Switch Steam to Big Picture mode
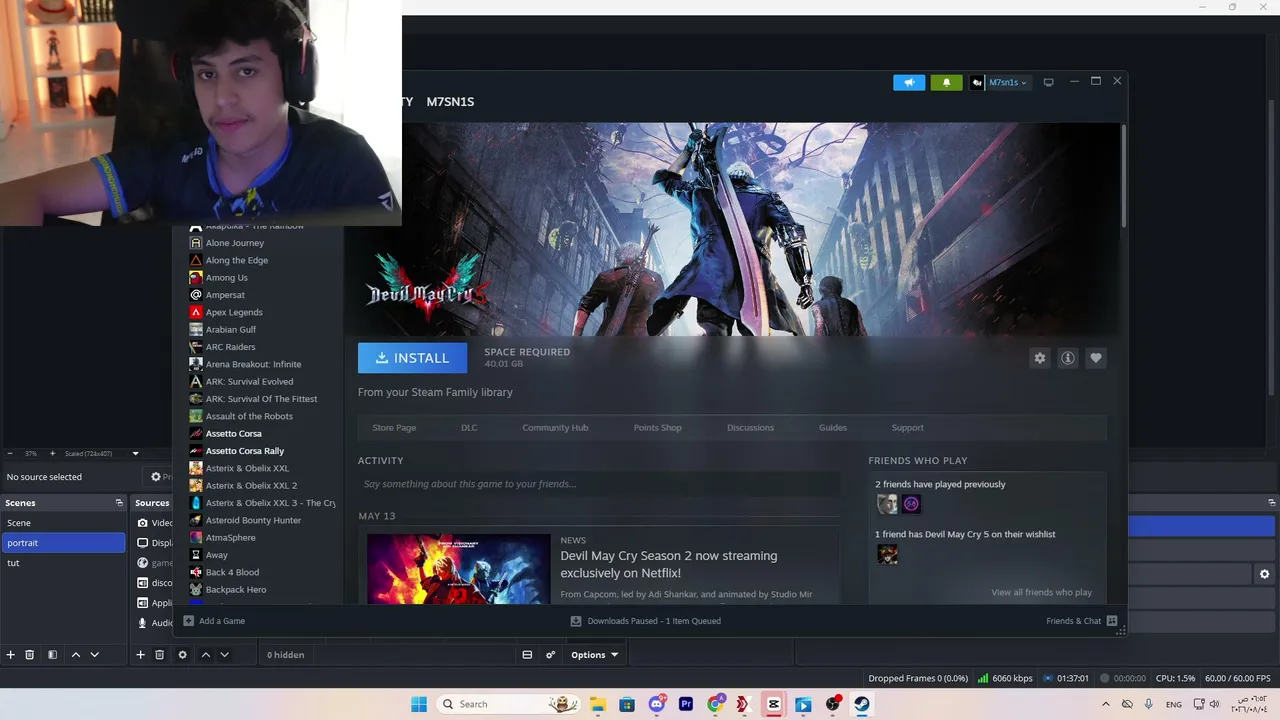The image size is (1280, 720). (1048, 82)
